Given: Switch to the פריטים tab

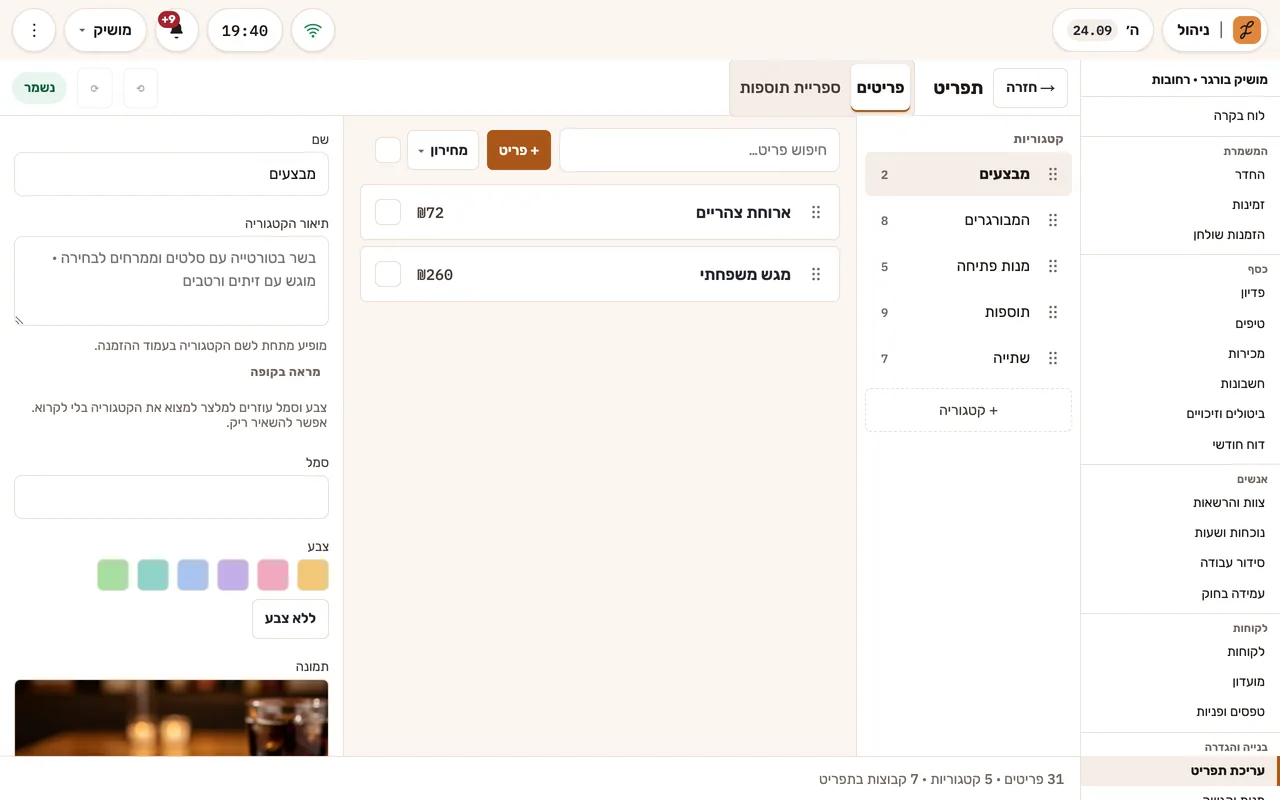Looking at the screenshot, I should coord(880,88).
